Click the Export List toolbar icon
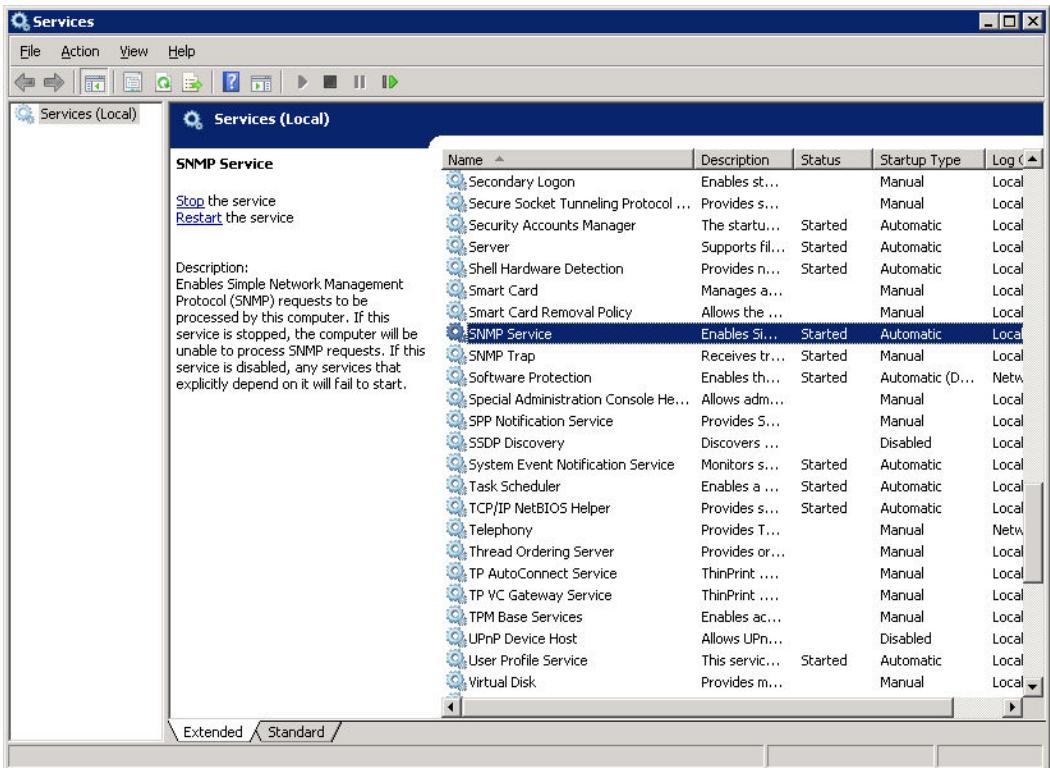Viewport: 1050px width, 768px height. pyautogui.click(x=192, y=82)
